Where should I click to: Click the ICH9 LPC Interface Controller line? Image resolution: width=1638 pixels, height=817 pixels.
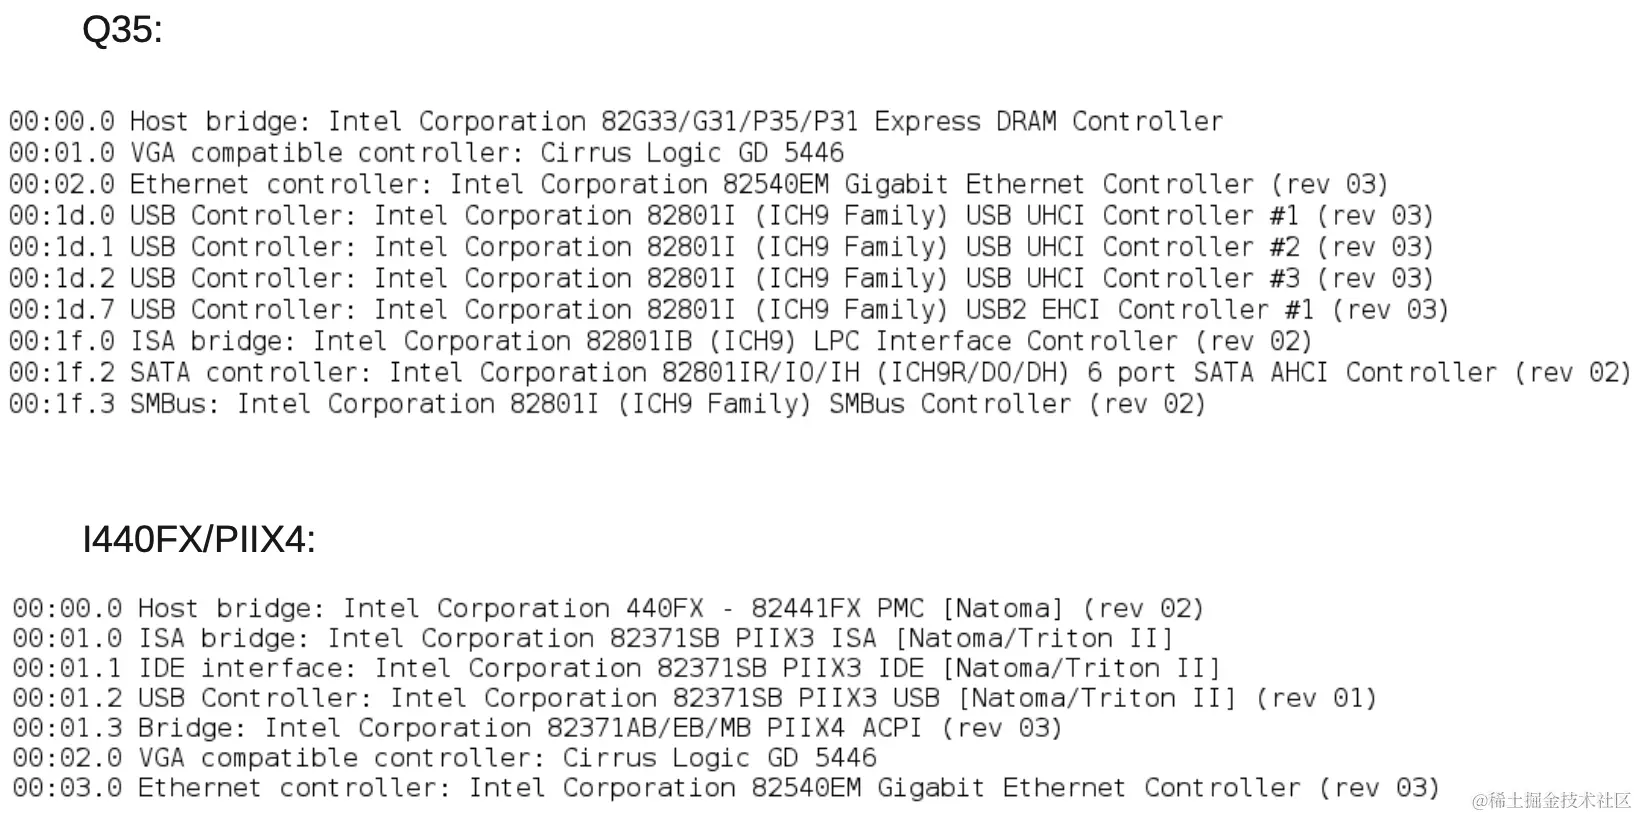pyautogui.click(x=661, y=341)
